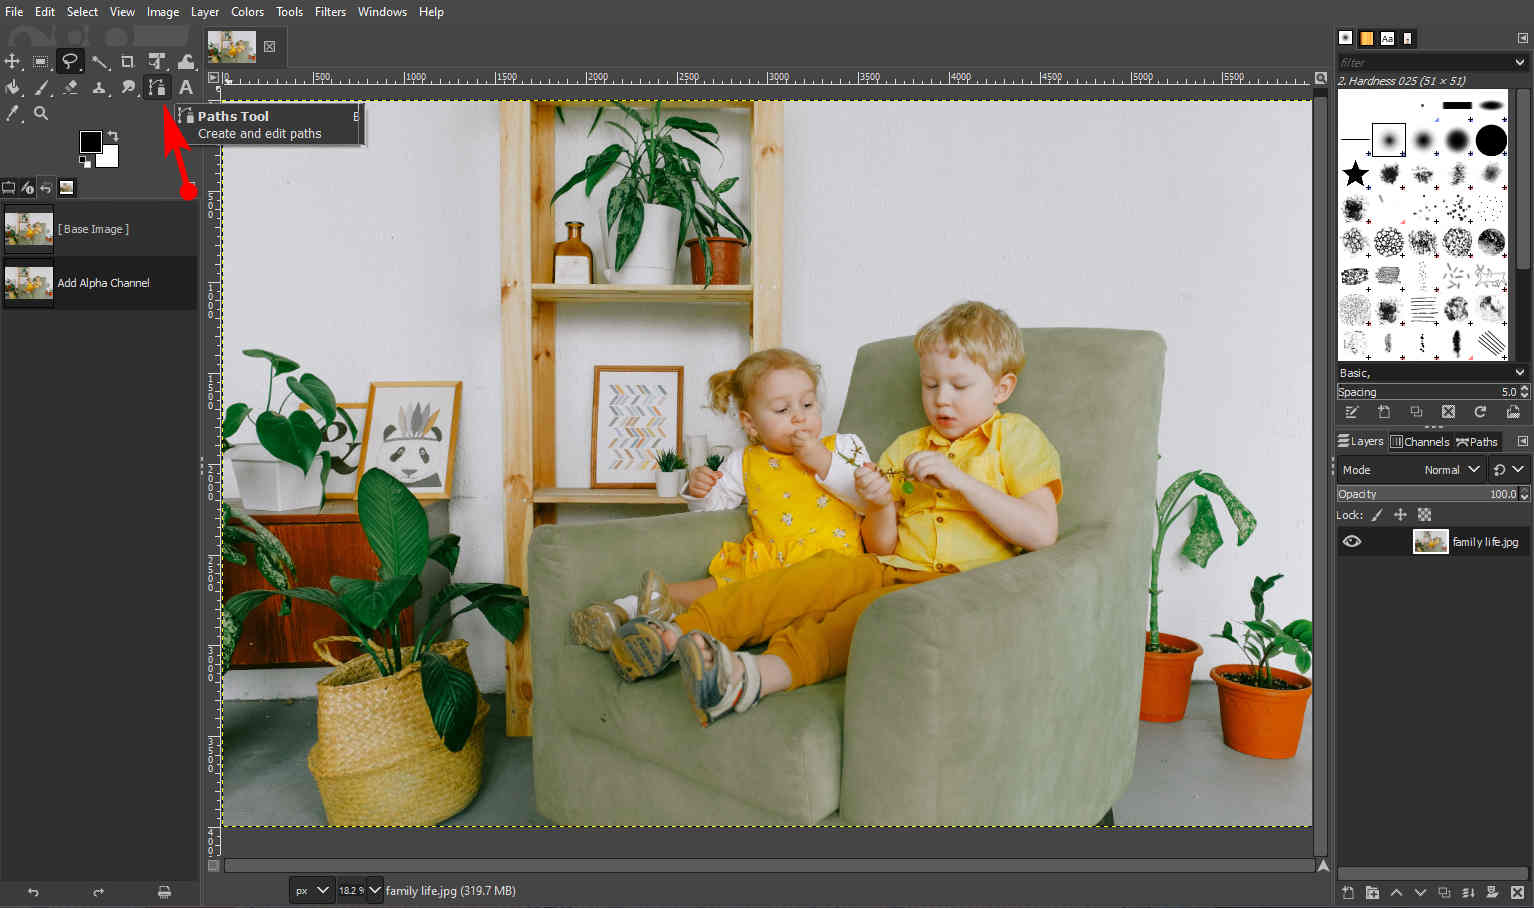Image resolution: width=1534 pixels, height=908 pixels.
Task: Create a new brush
Action: tap(1384, 412)
